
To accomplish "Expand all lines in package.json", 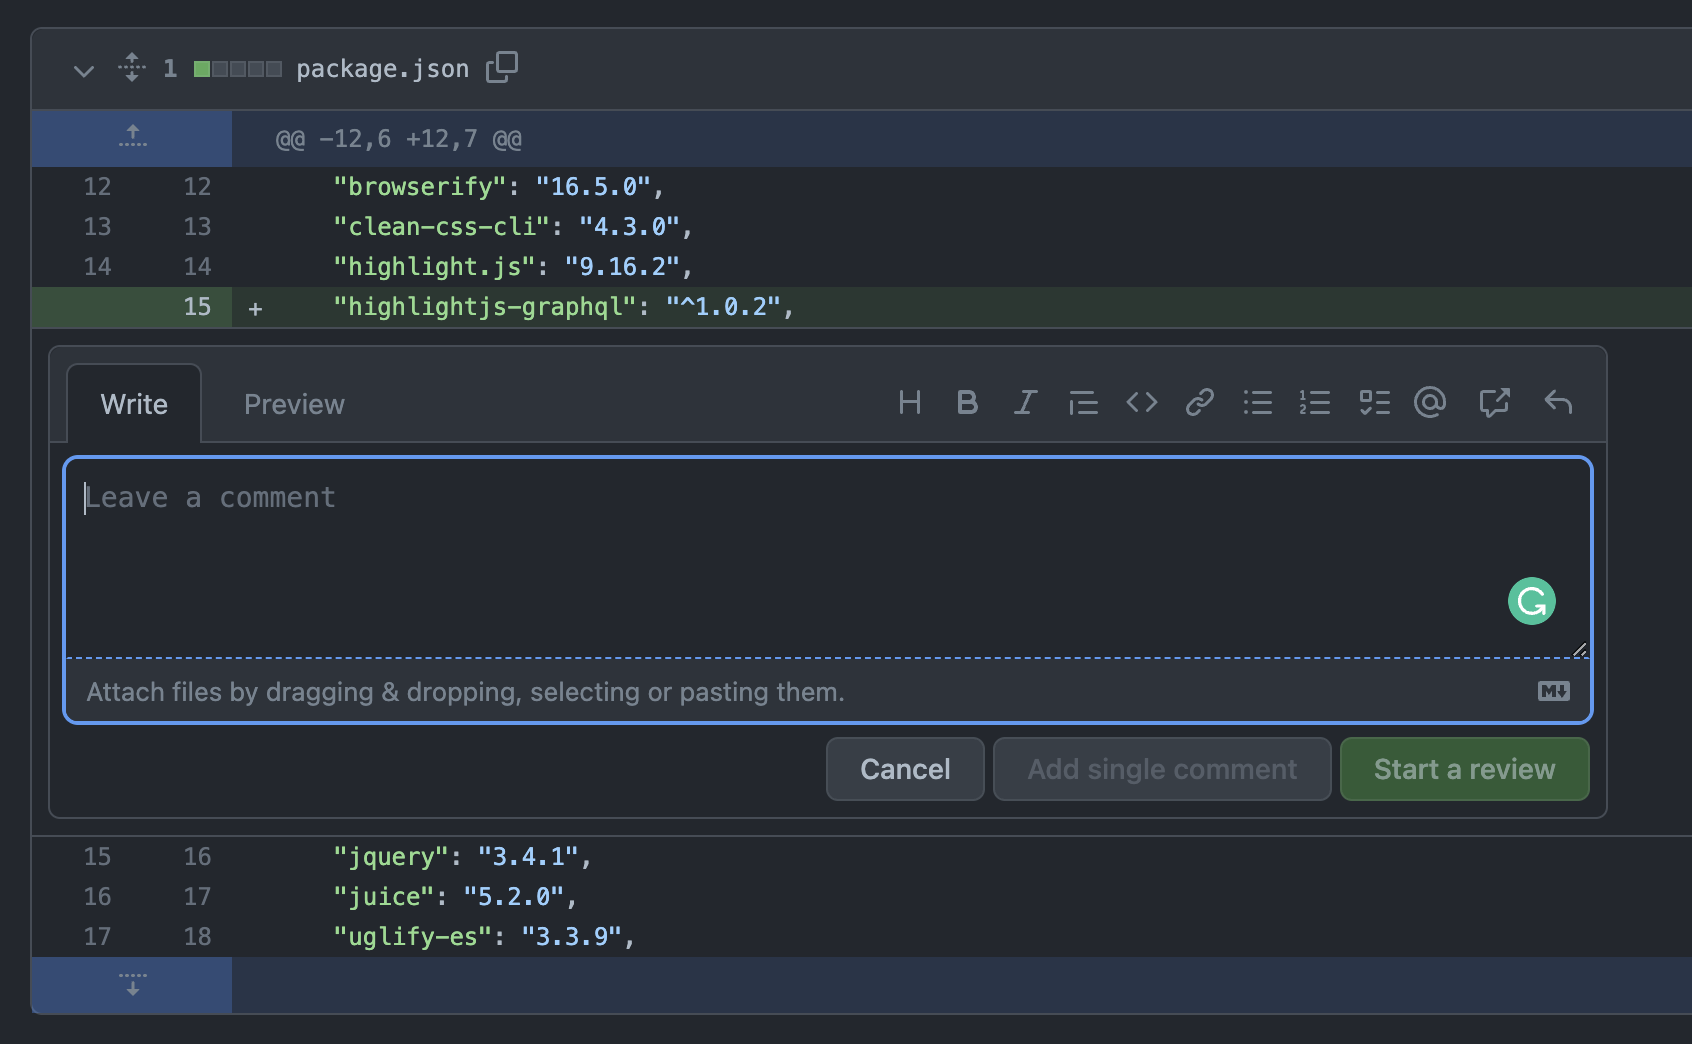I will tap(131, 68).
